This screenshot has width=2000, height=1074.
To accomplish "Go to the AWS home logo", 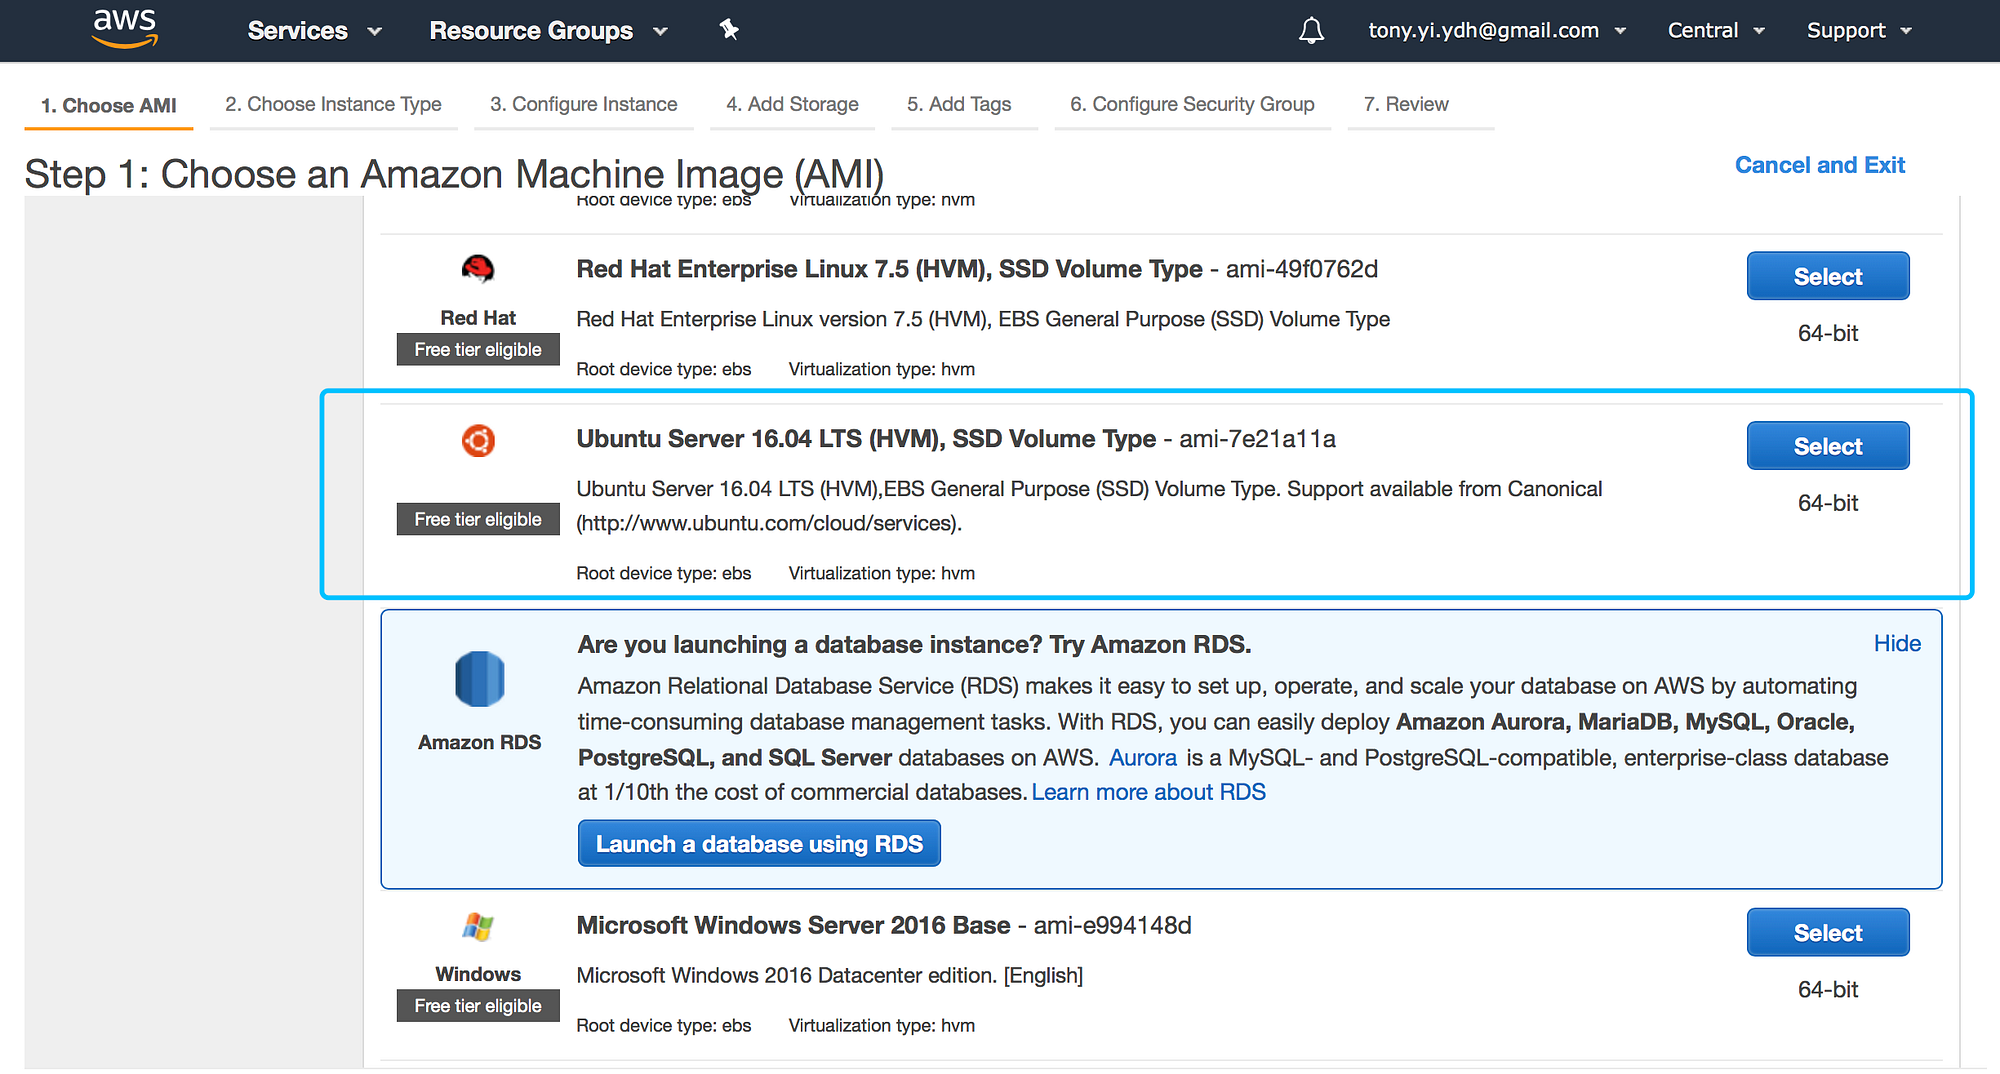I will pos(125,29).
